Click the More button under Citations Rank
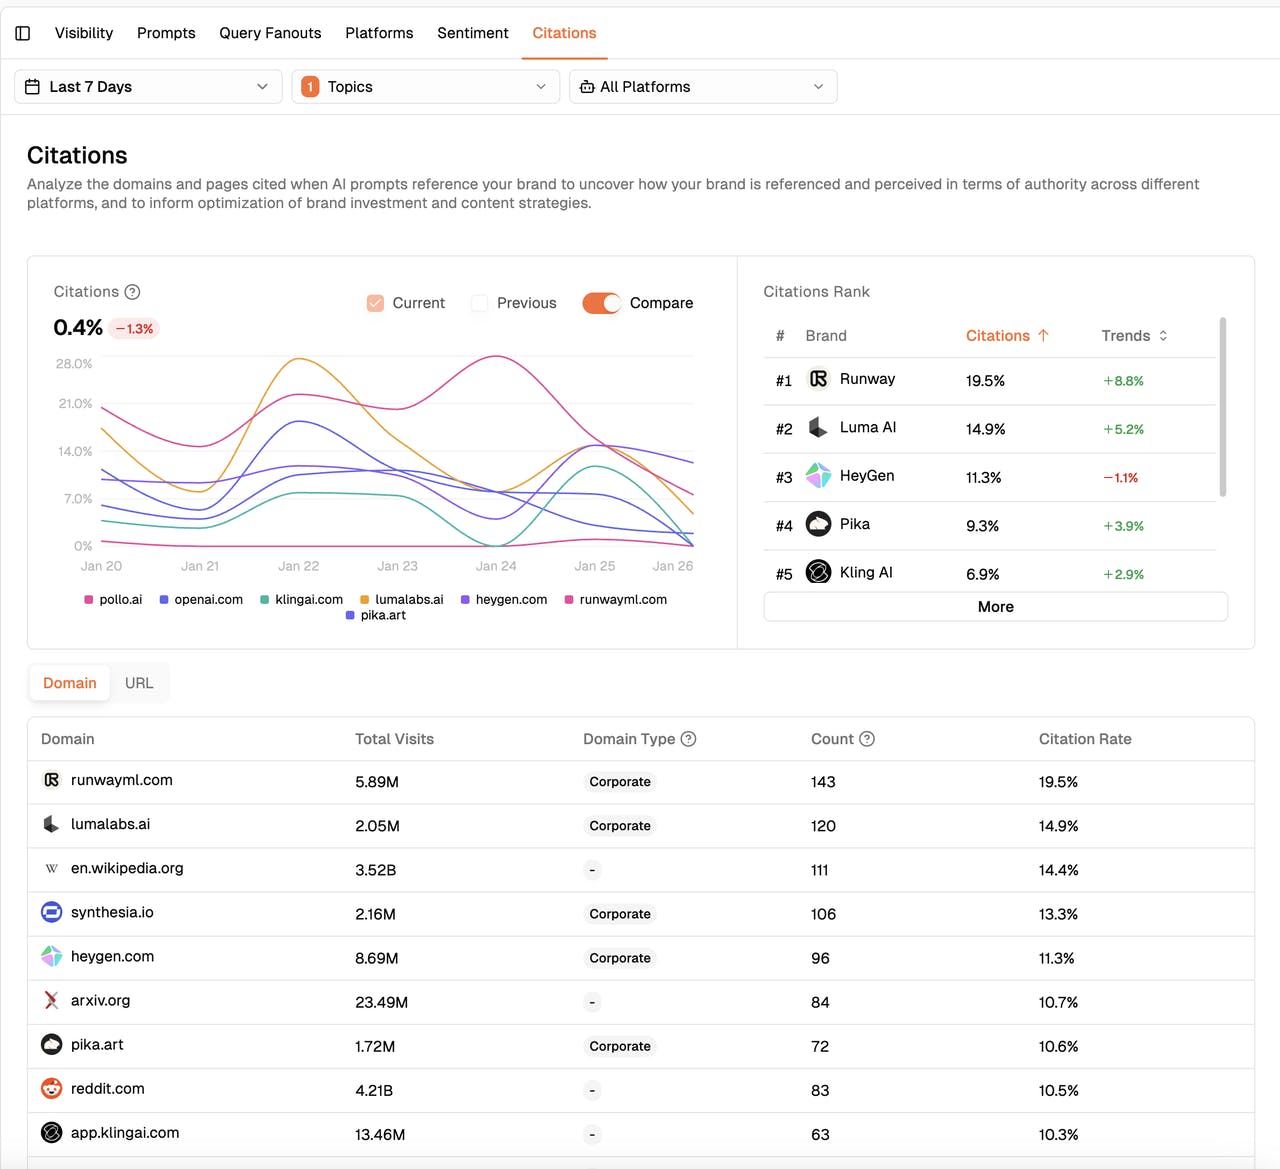Image resolution: width=1280 pixels, height=1169 pixels. pyautogui.click(x=995, y=607)
